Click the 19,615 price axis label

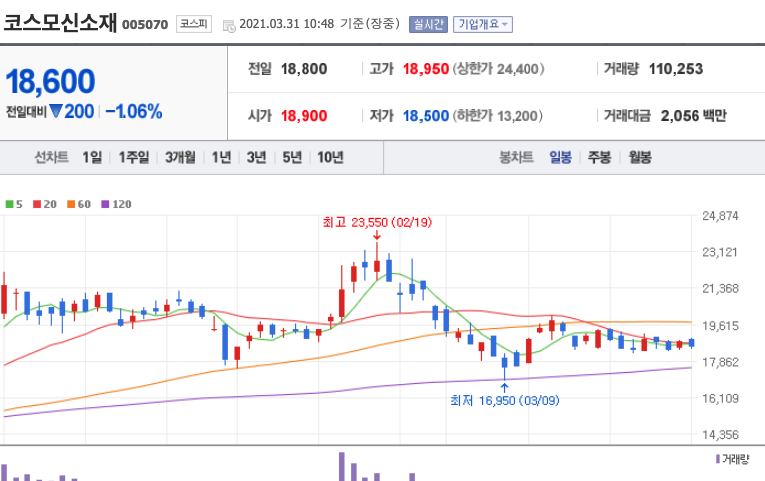tap(720, 325)
